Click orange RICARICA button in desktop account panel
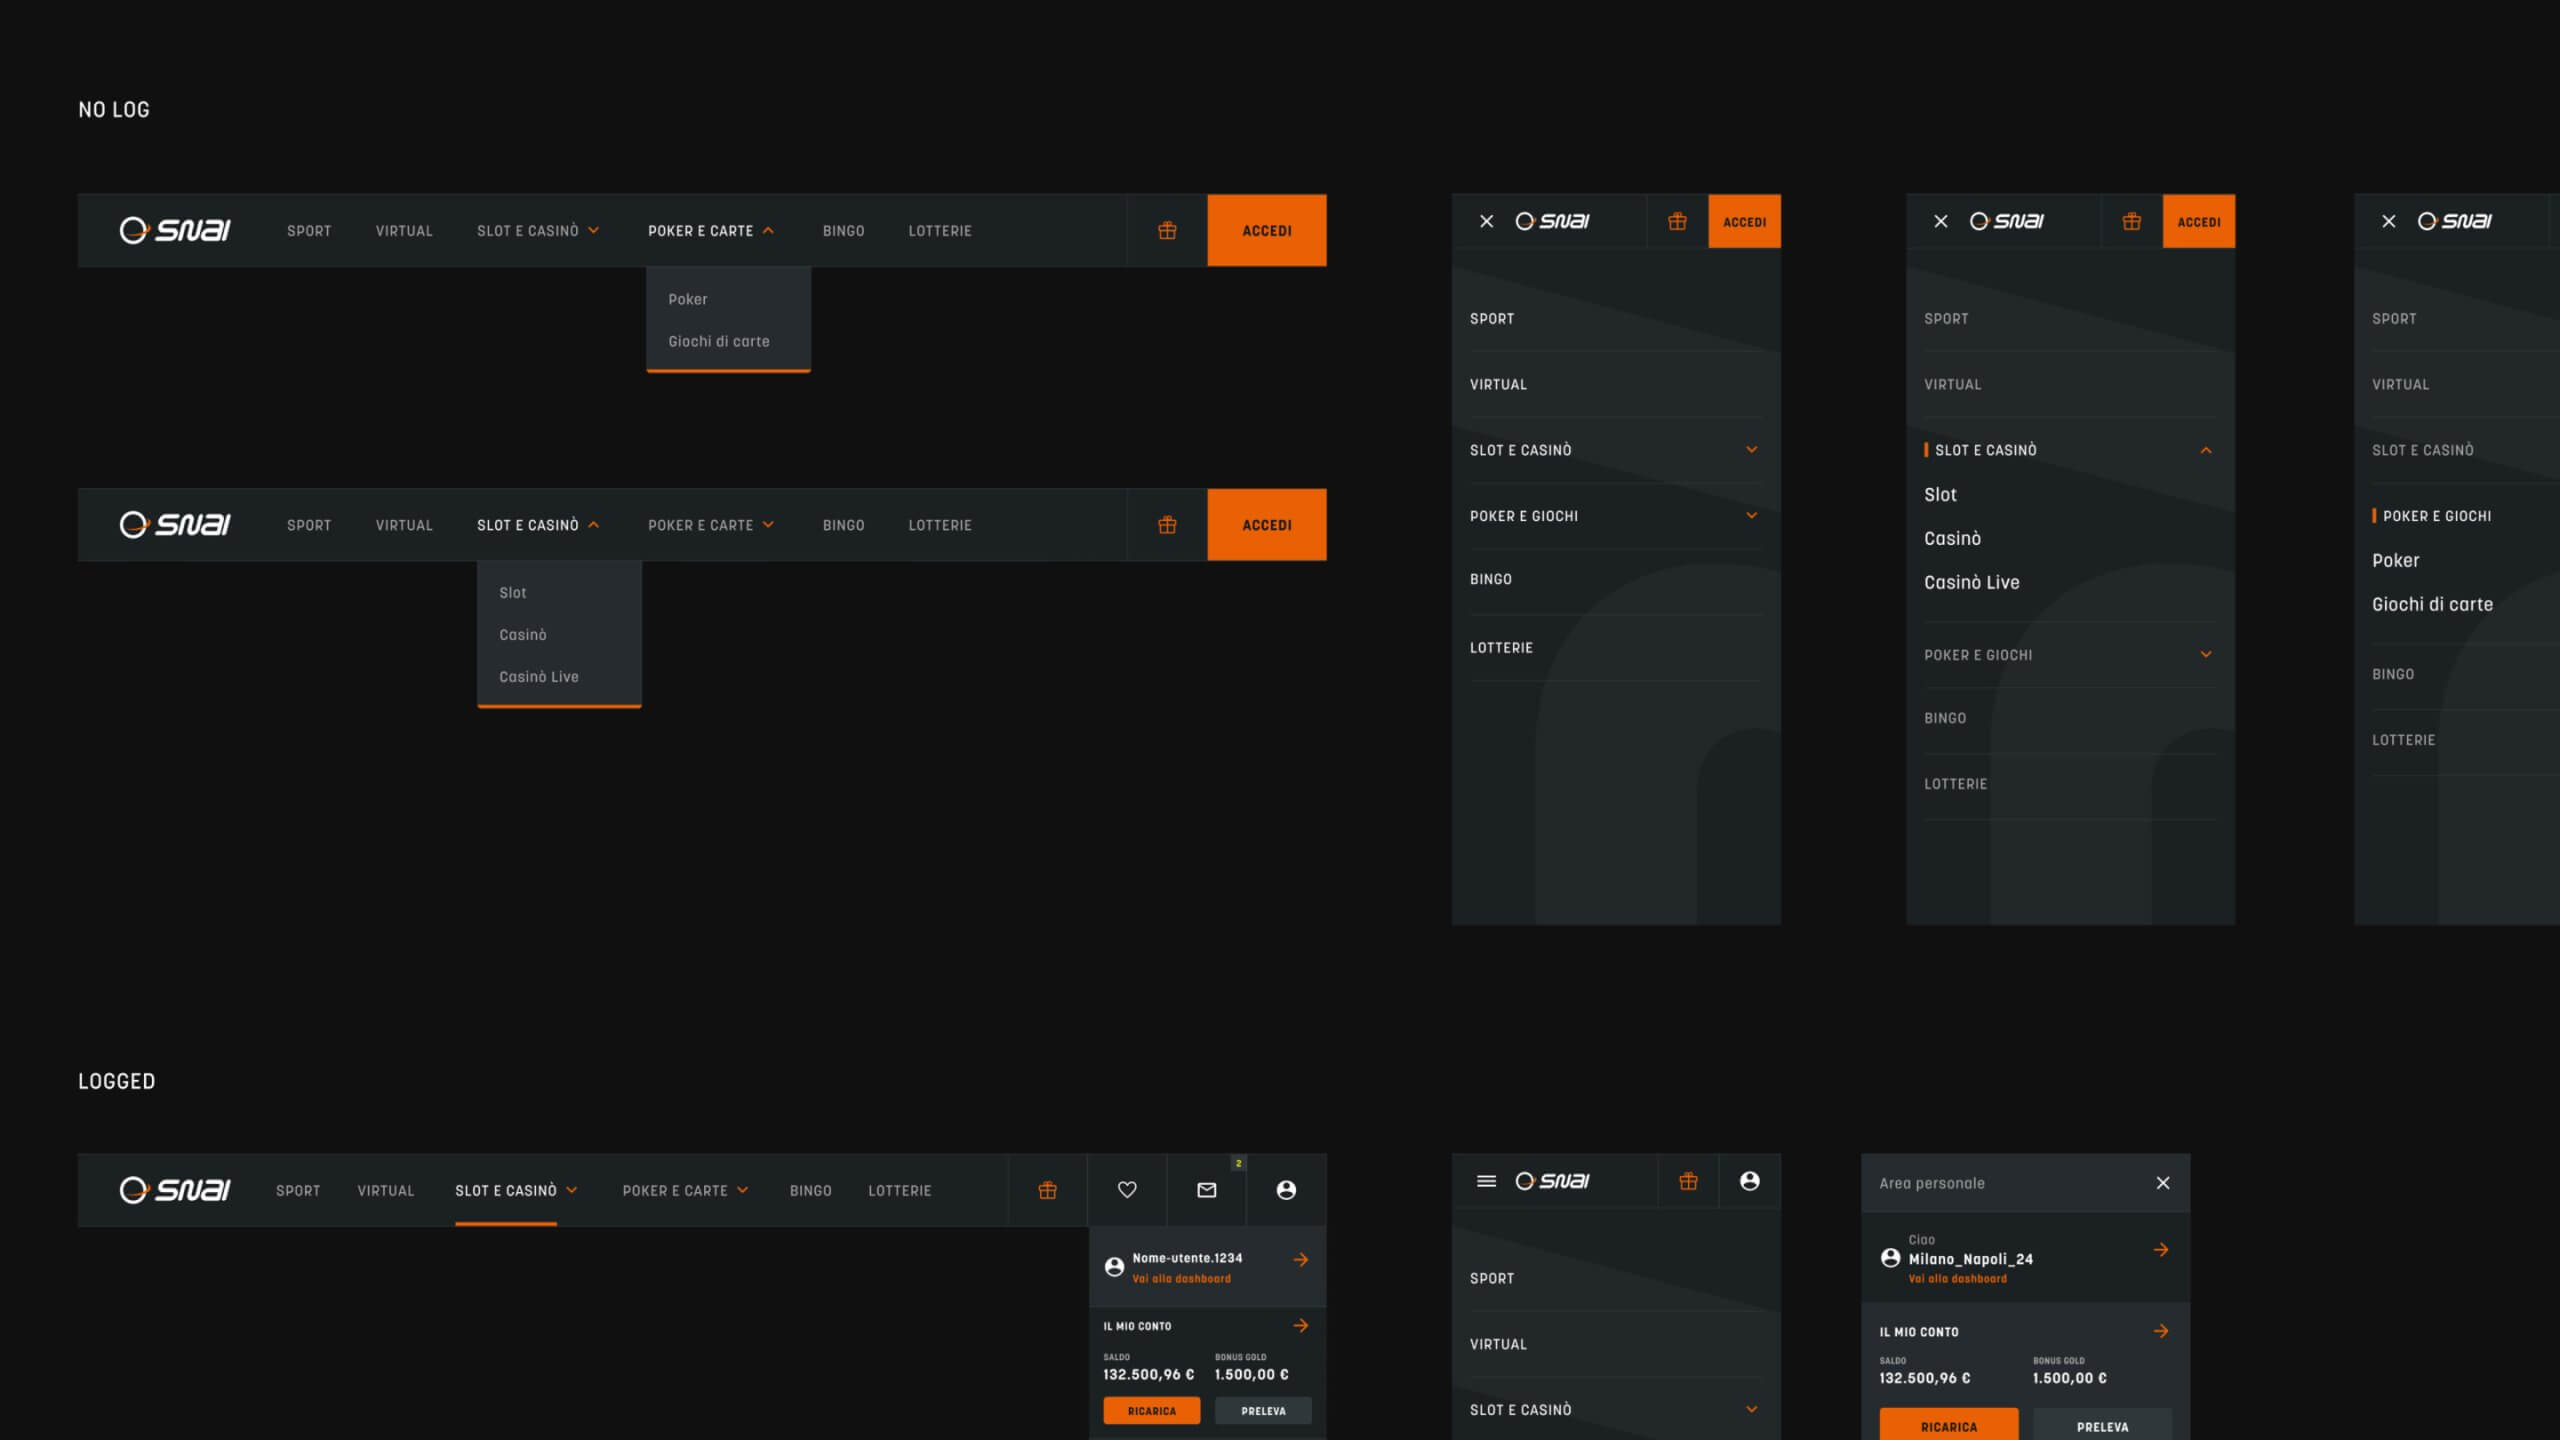The height and width of the screenshot is (1440, 2560). pos(1151,1411)
